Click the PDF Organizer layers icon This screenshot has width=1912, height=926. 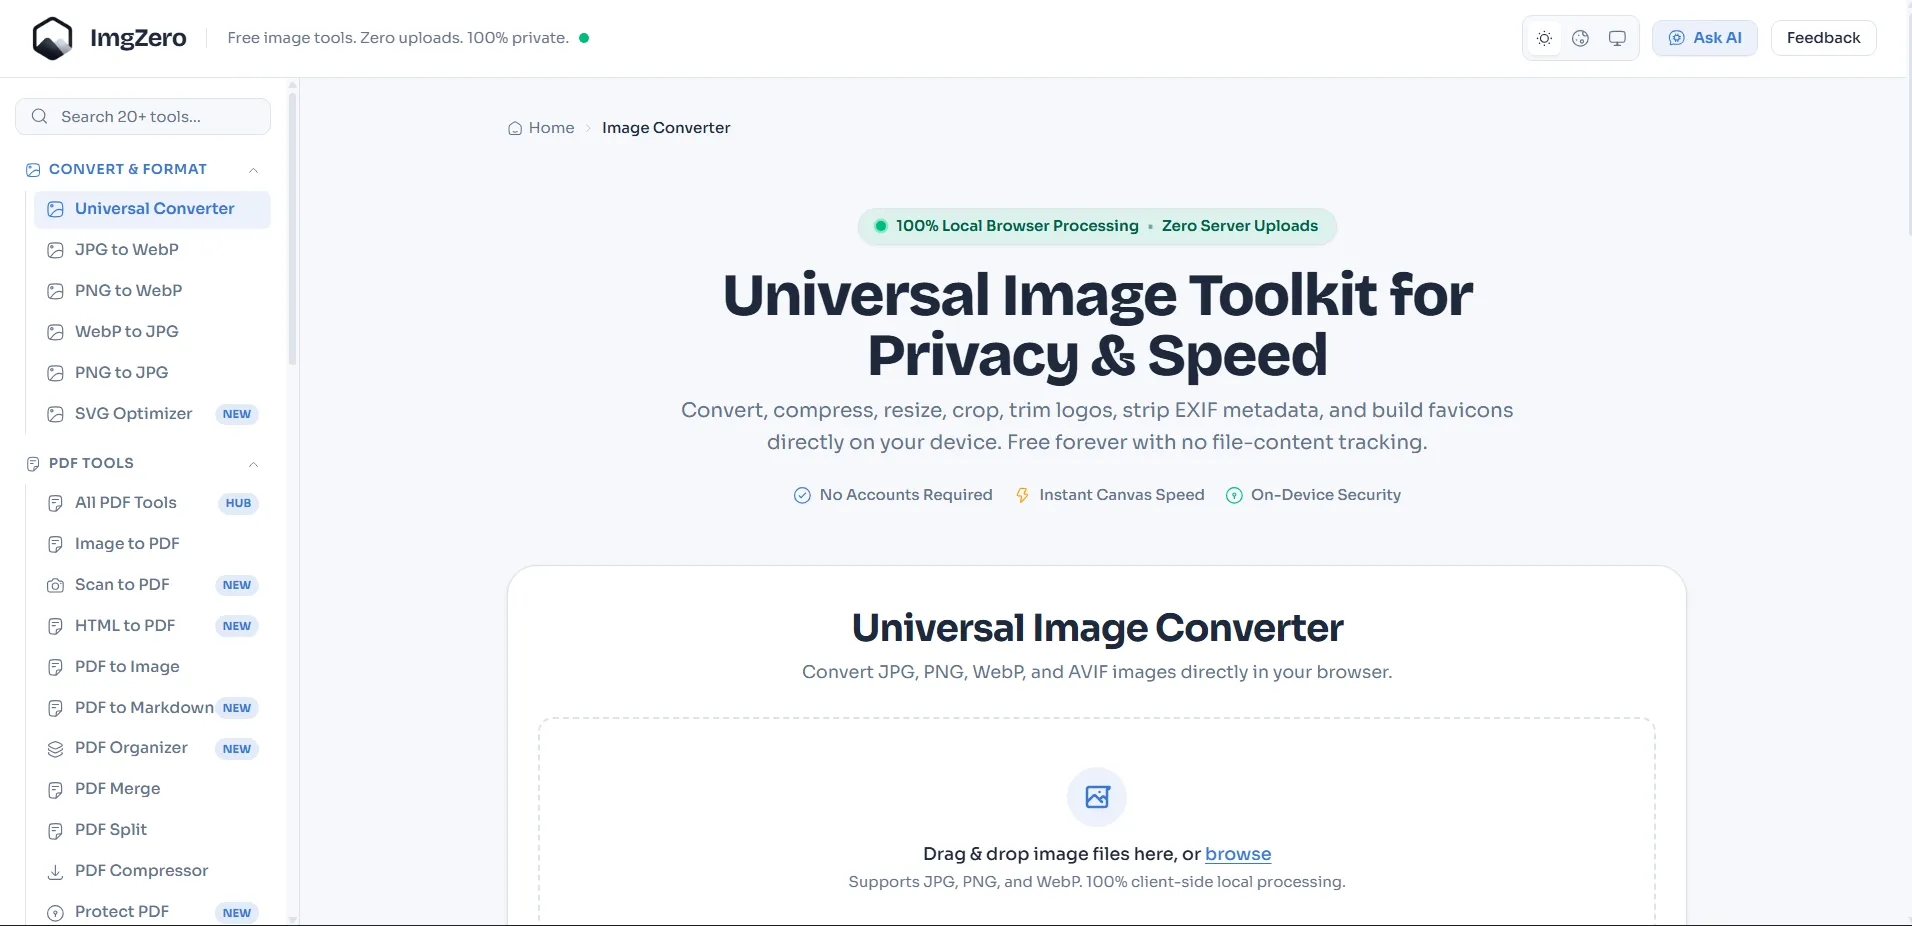pyautogui.click(x=56, y=749)
